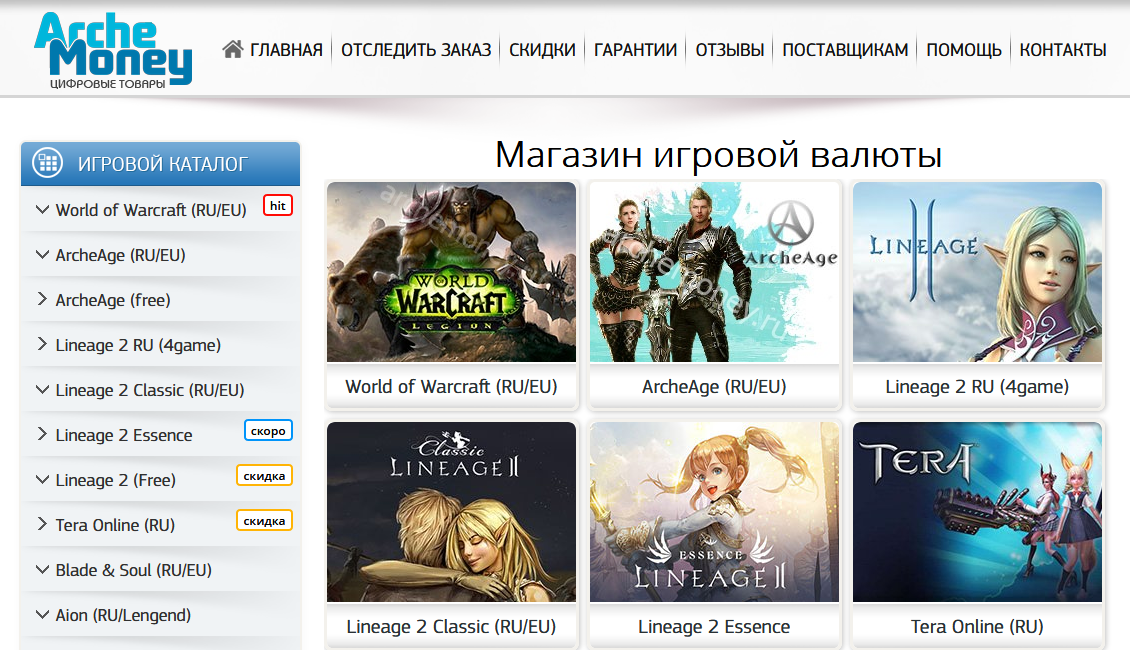
Task: Click Lineage 2 Classic (RU/EU) card caption
Action: click(451, 627)
